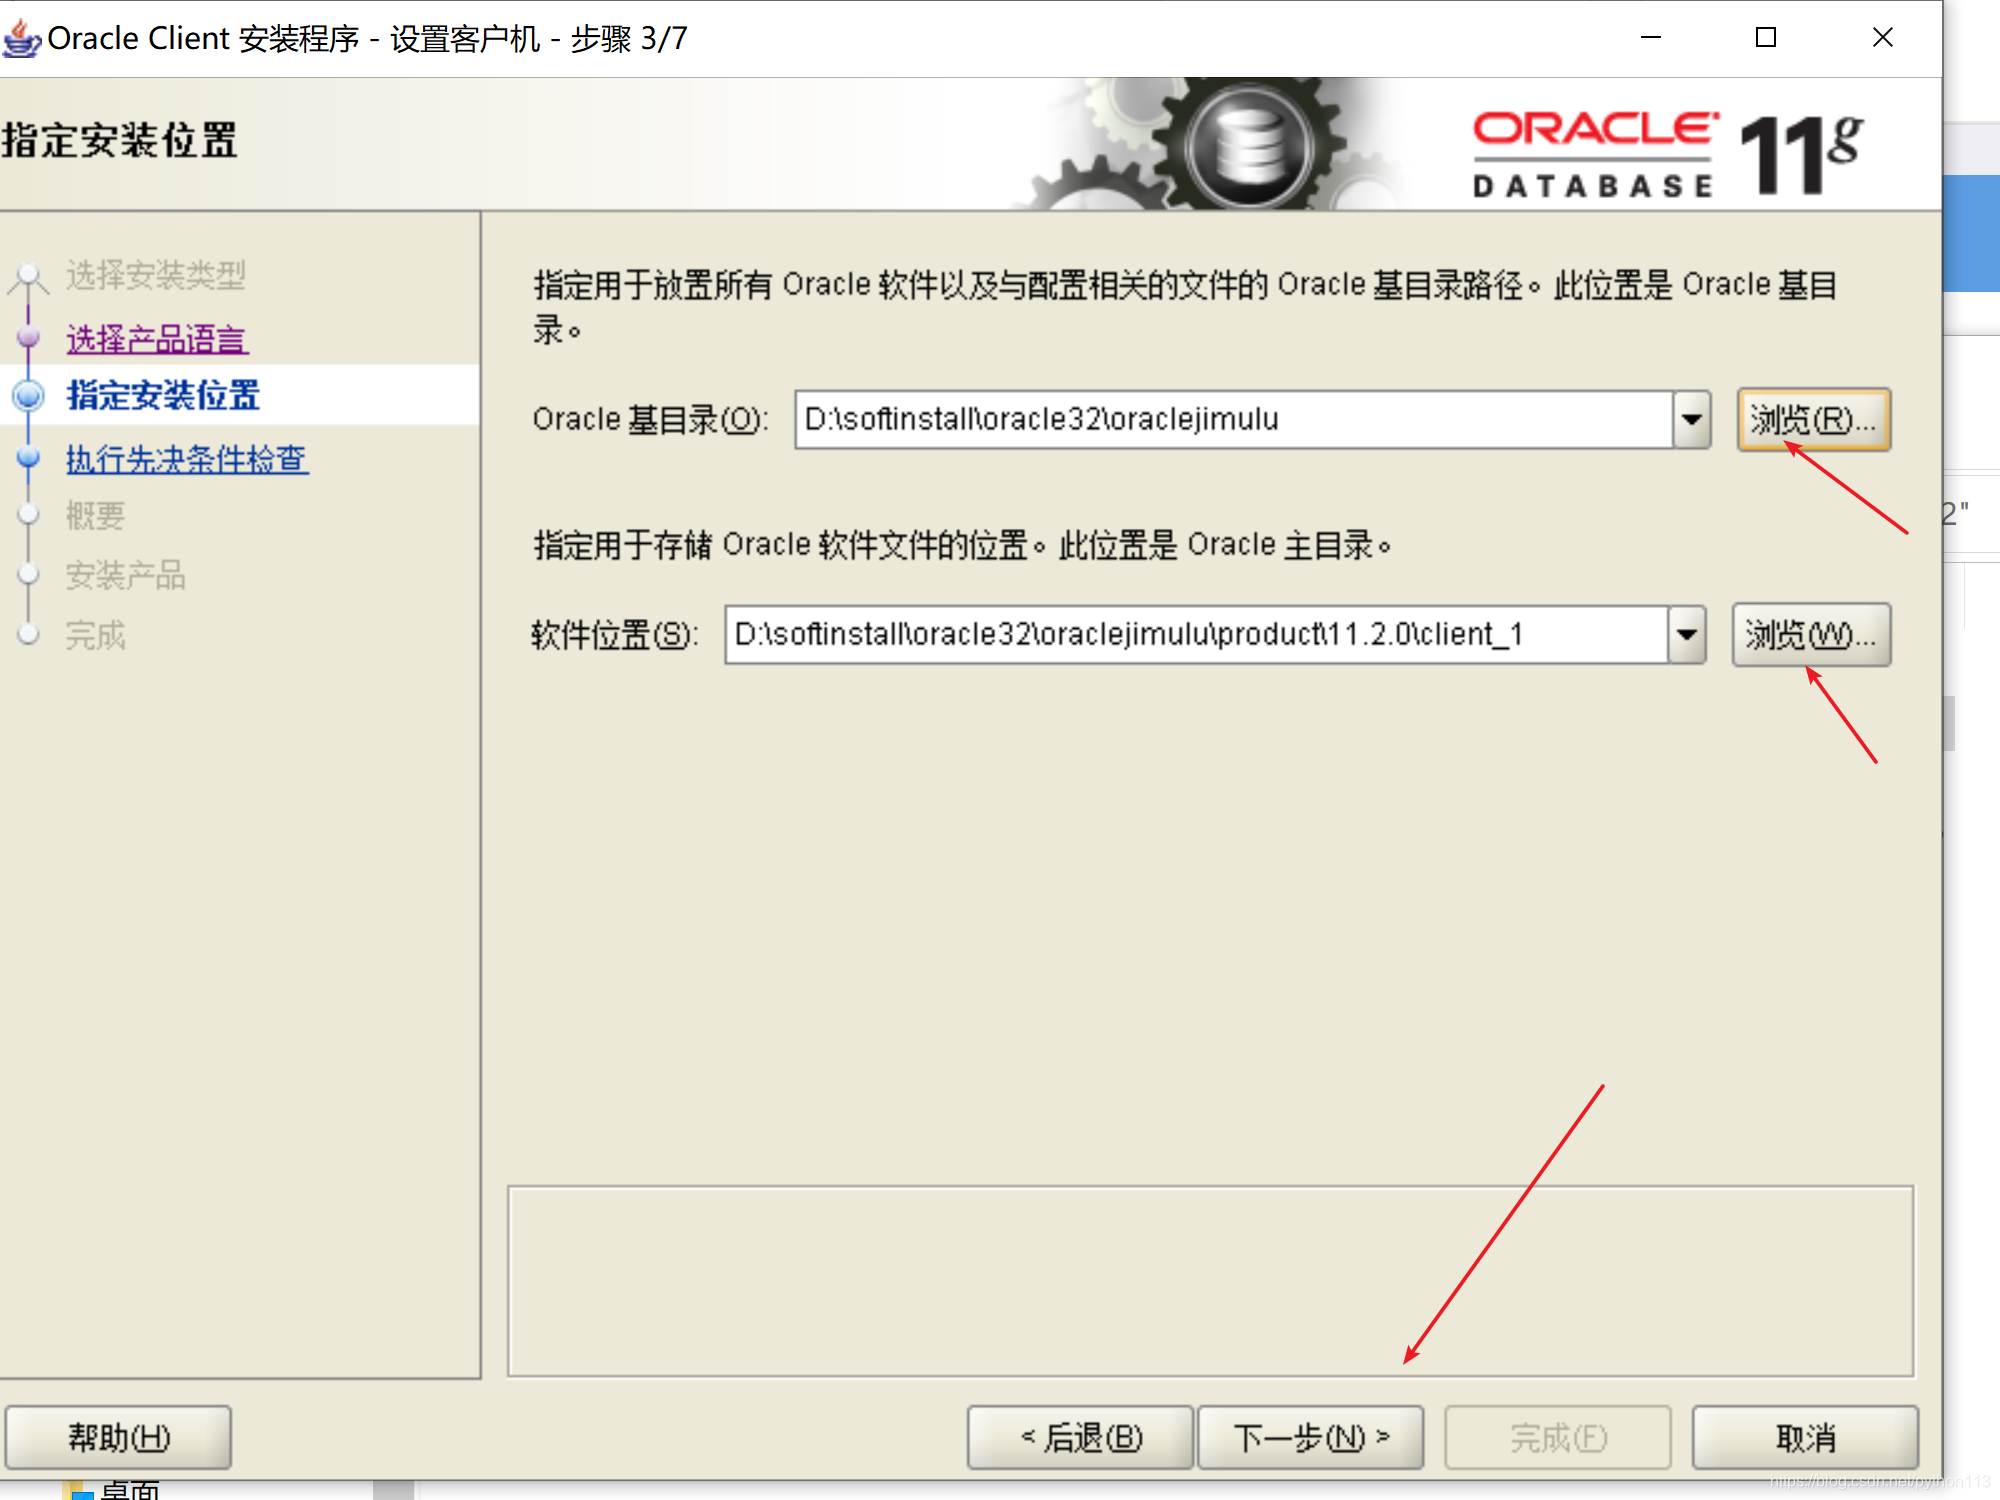The height and width of the screenshot is (1500, 2000).
Task: Click step bullet beside 选择产品语言
Action: click(29, 337)
